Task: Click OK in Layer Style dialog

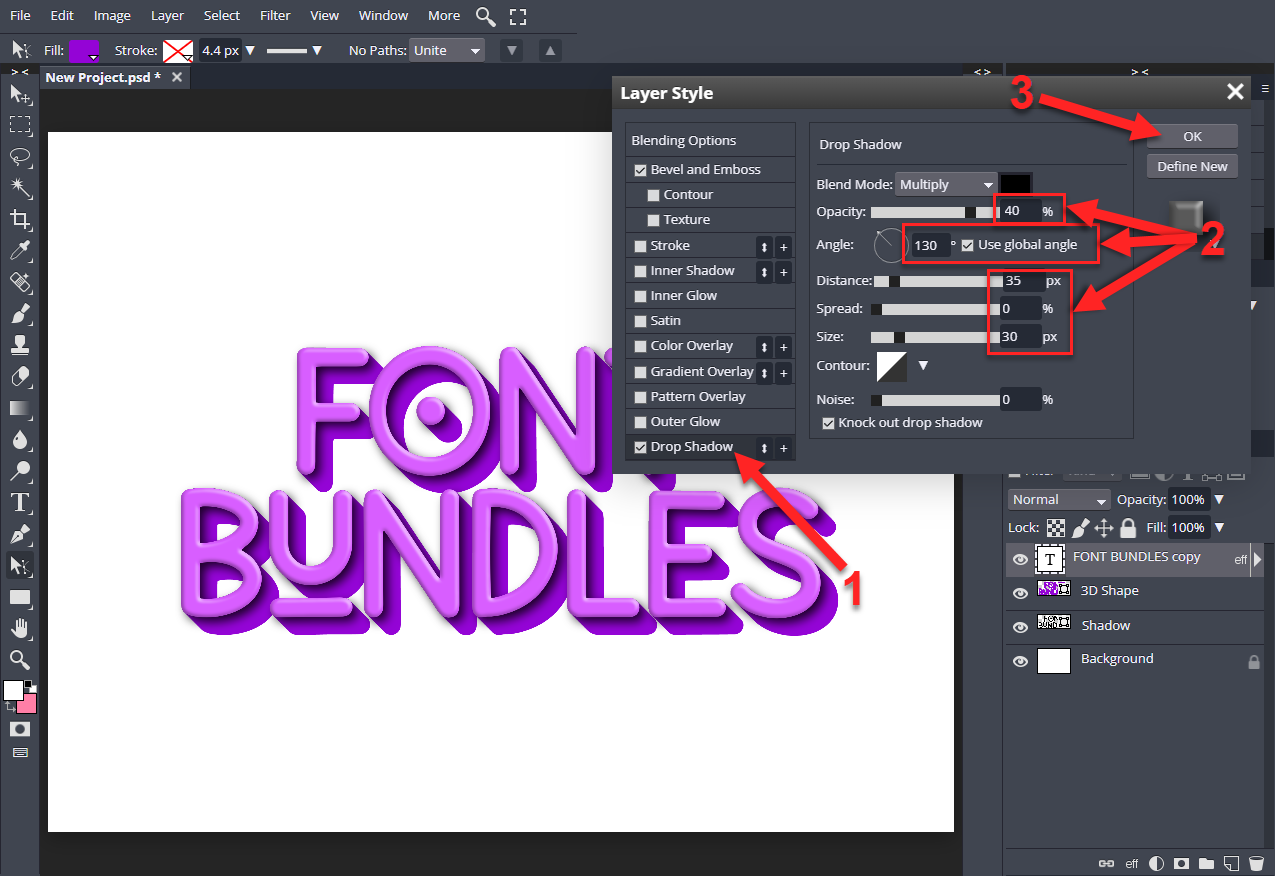Action: [x=1192, y=136]
